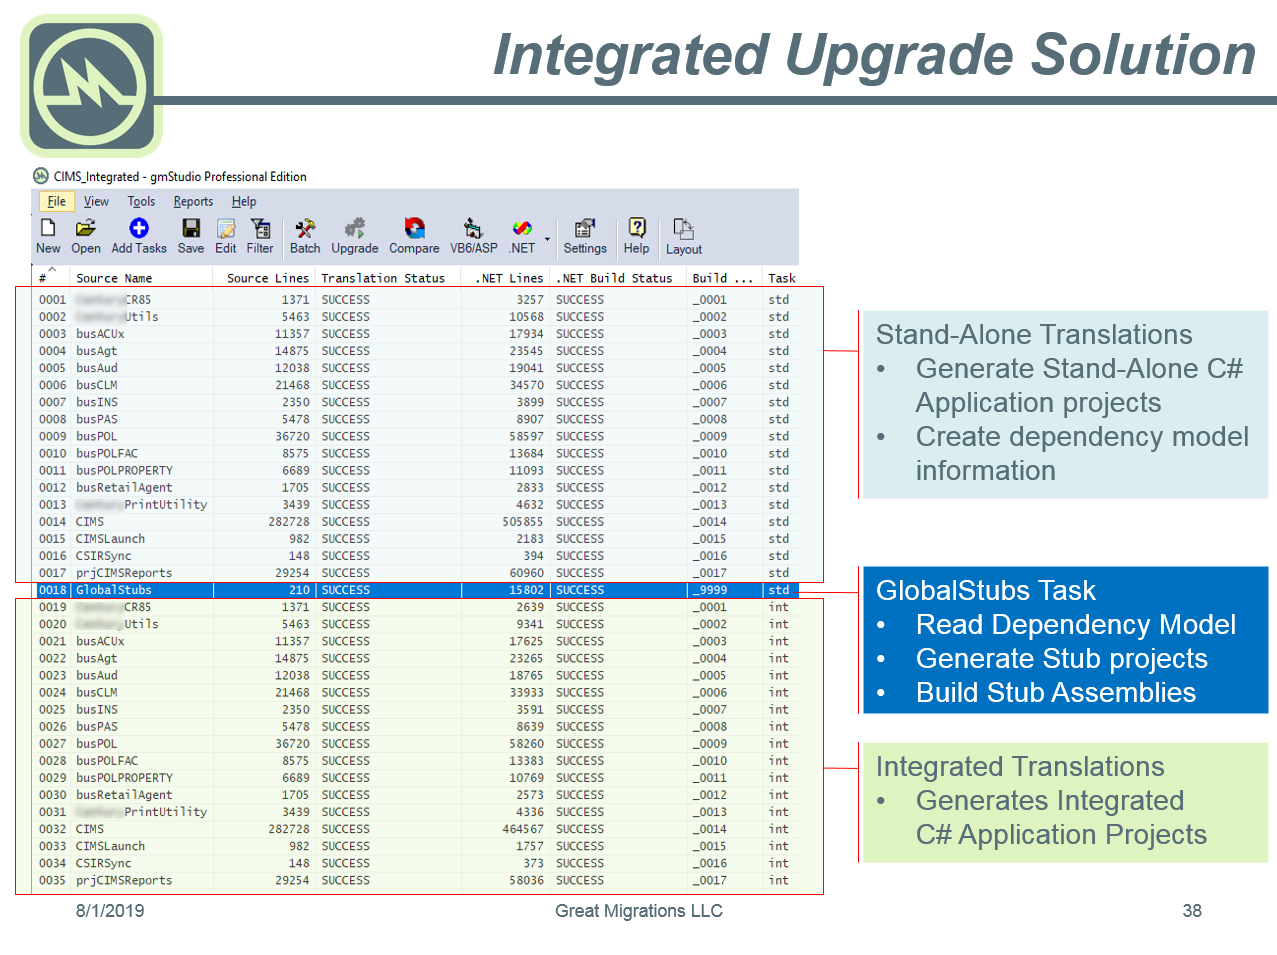Click the VB6/ASP toolbar icon
1277x955 pixels.
[473, 229]
